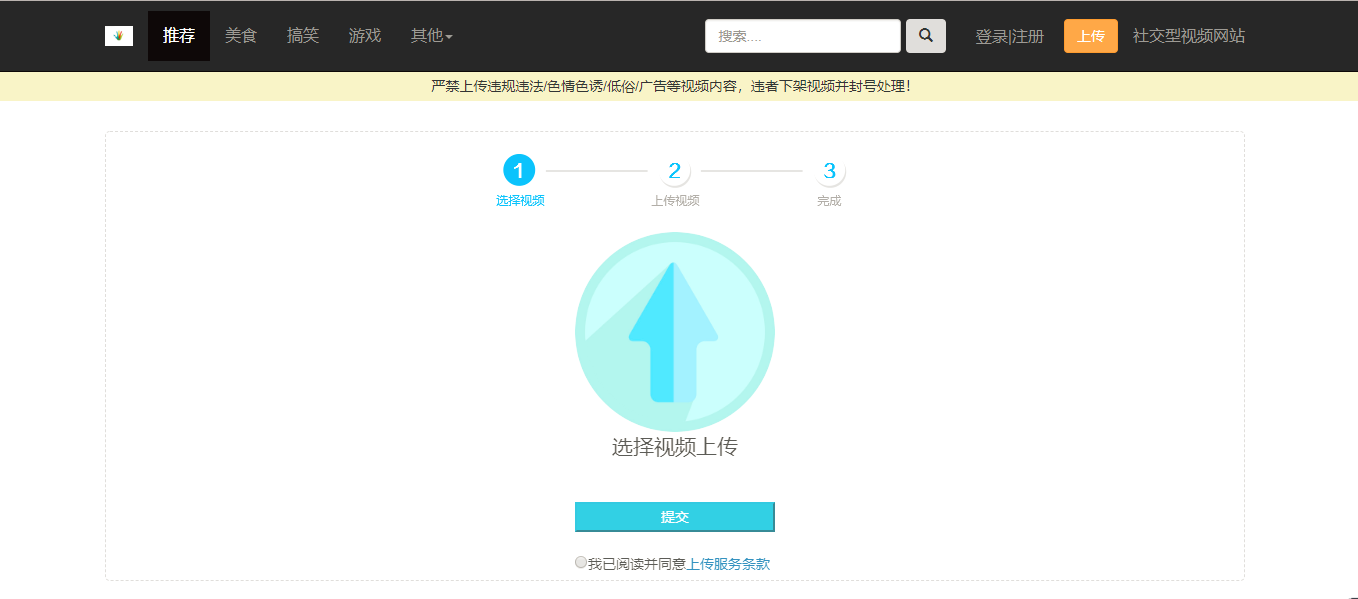Click the 提交 submit button
1358x599 pixels.
tap(675, 517)
